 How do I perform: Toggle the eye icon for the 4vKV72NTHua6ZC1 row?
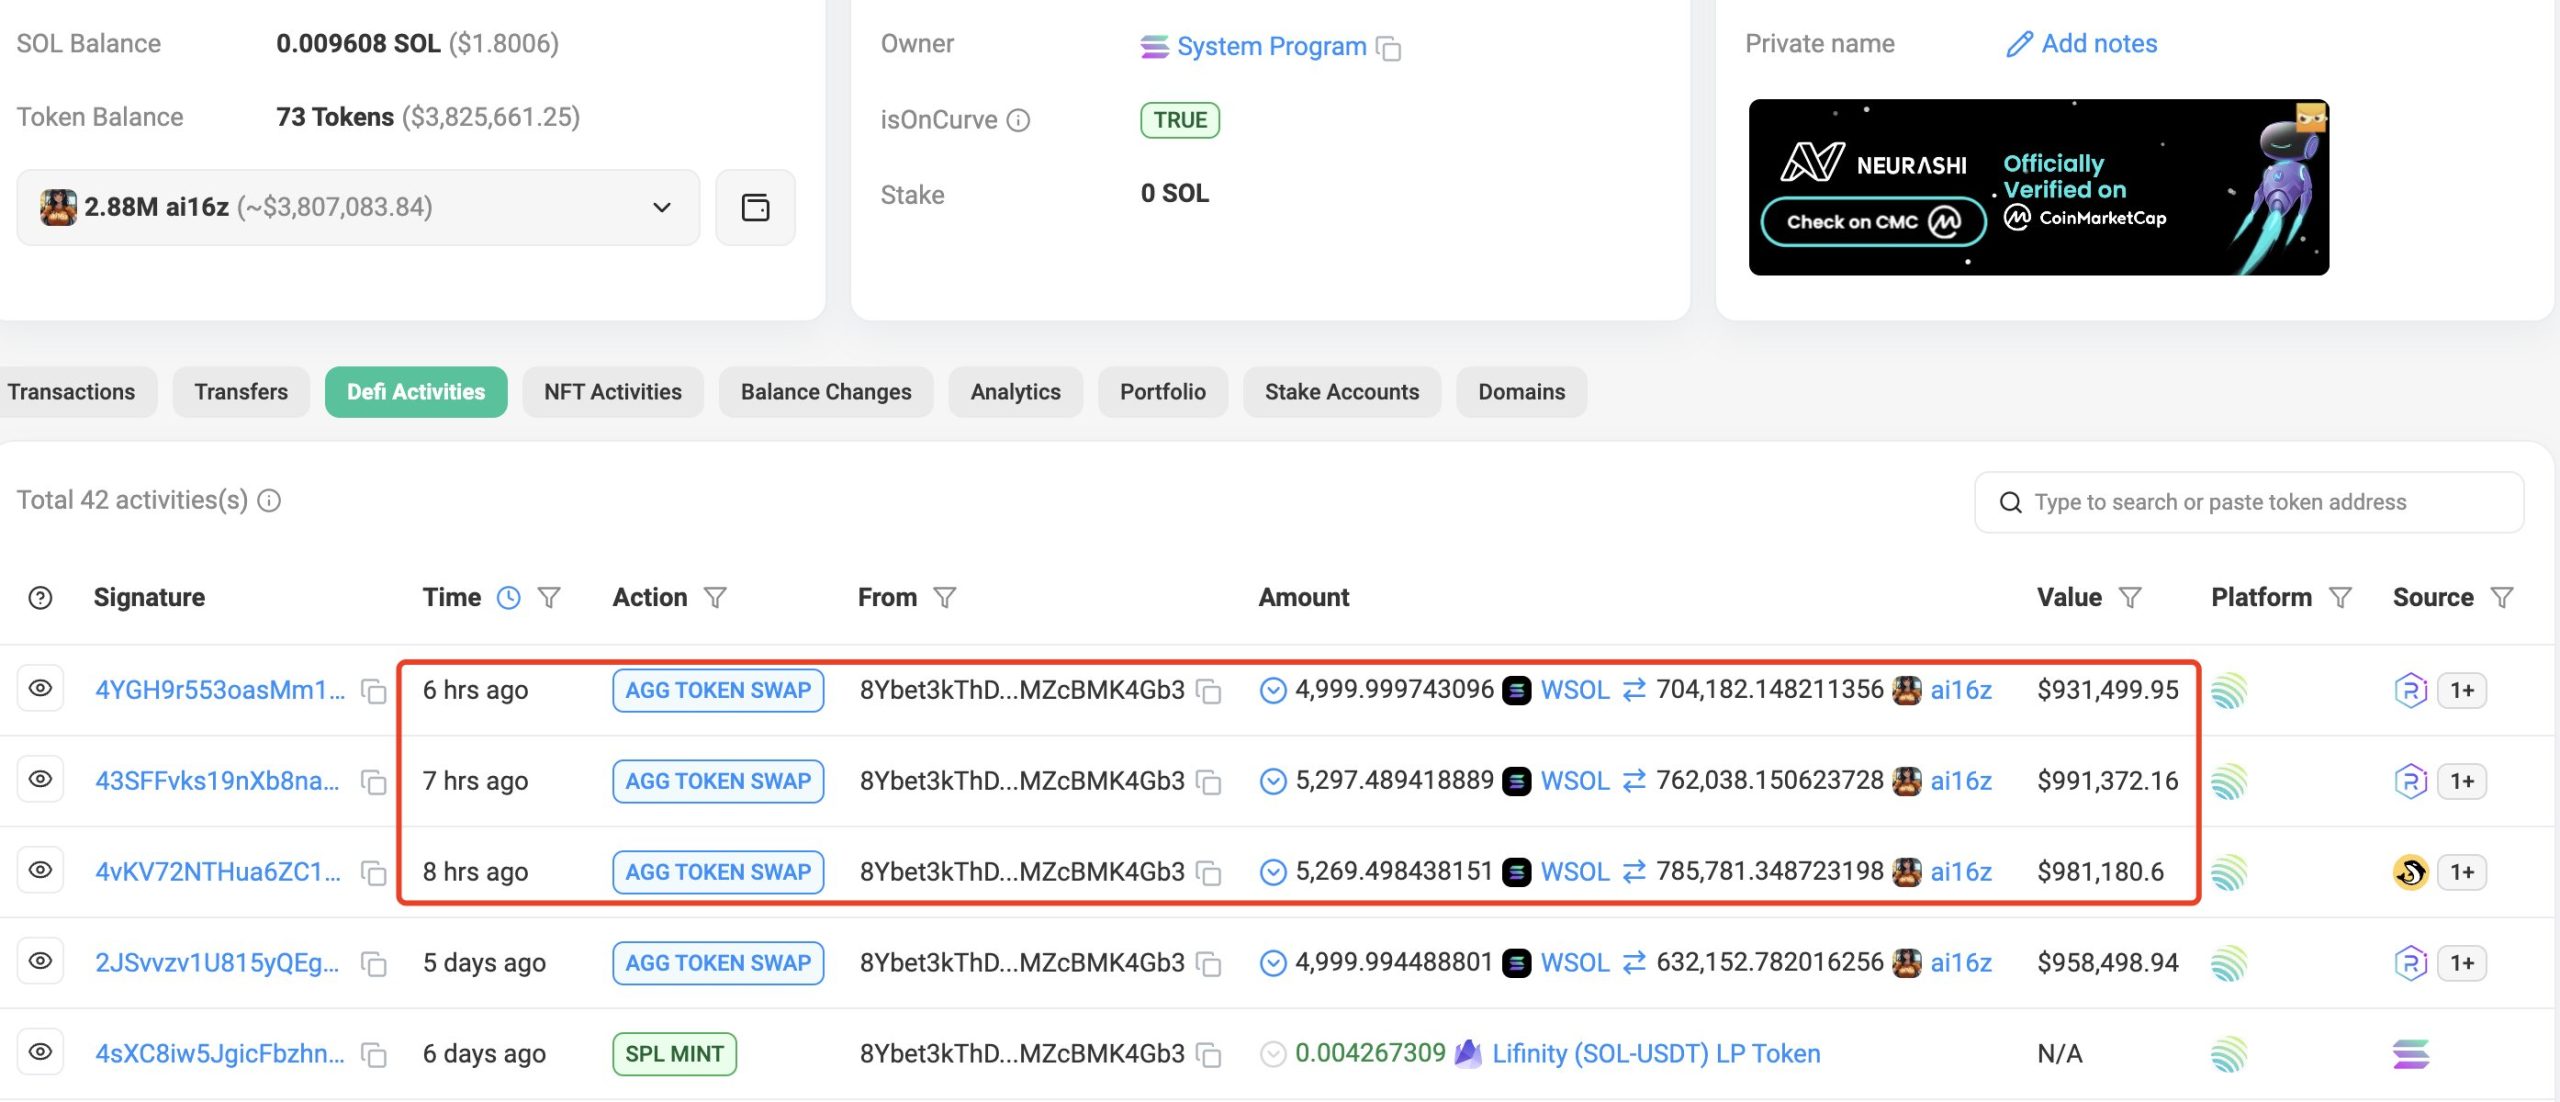pyautogui.click(x=40, y=871)
